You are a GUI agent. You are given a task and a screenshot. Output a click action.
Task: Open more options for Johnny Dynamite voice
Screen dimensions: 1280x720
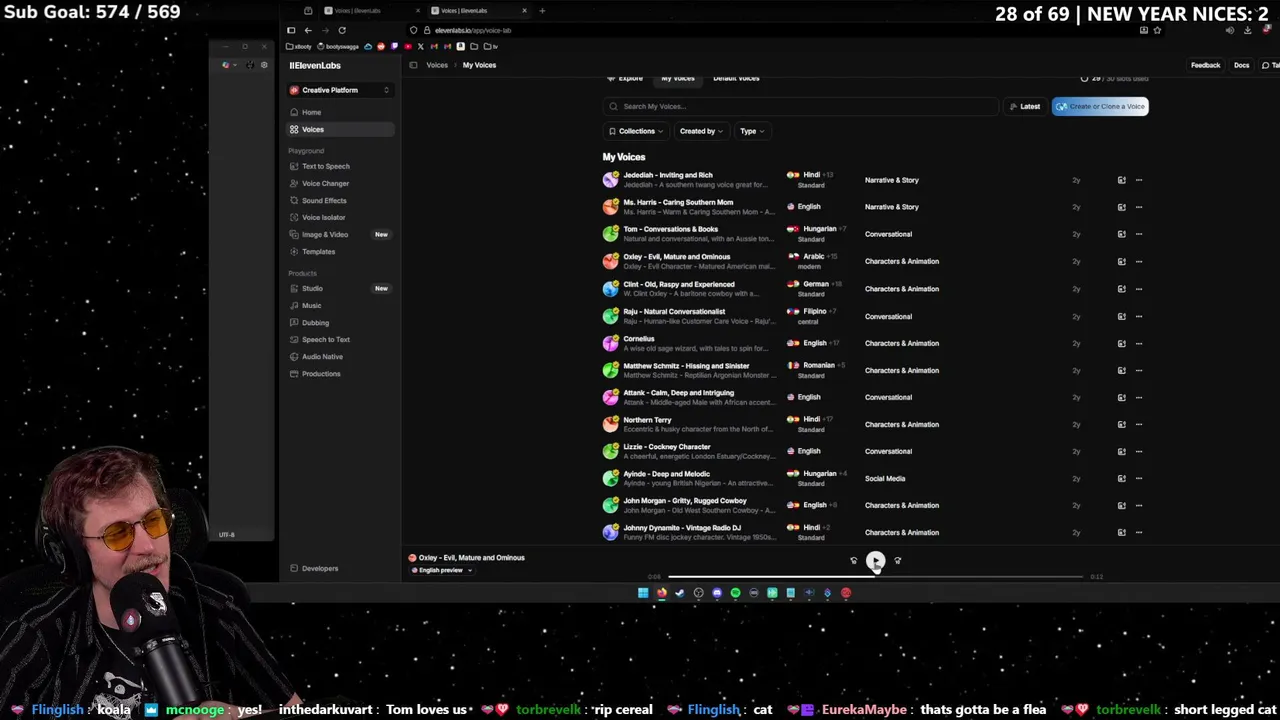pyautogui.click(x=1138, y=532)
